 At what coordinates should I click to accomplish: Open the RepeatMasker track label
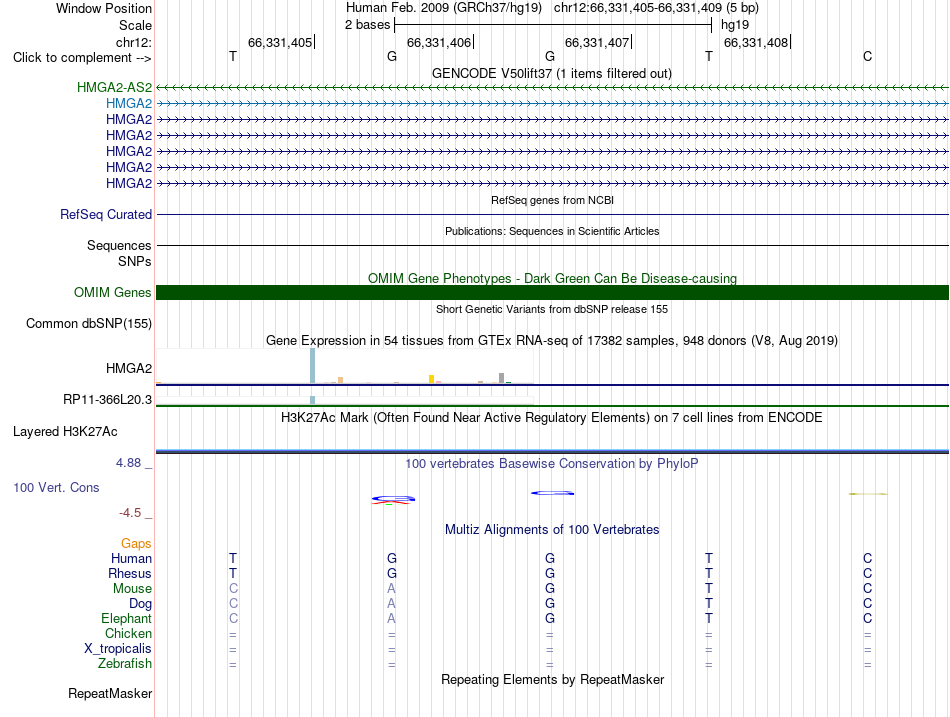coord(110,693)
